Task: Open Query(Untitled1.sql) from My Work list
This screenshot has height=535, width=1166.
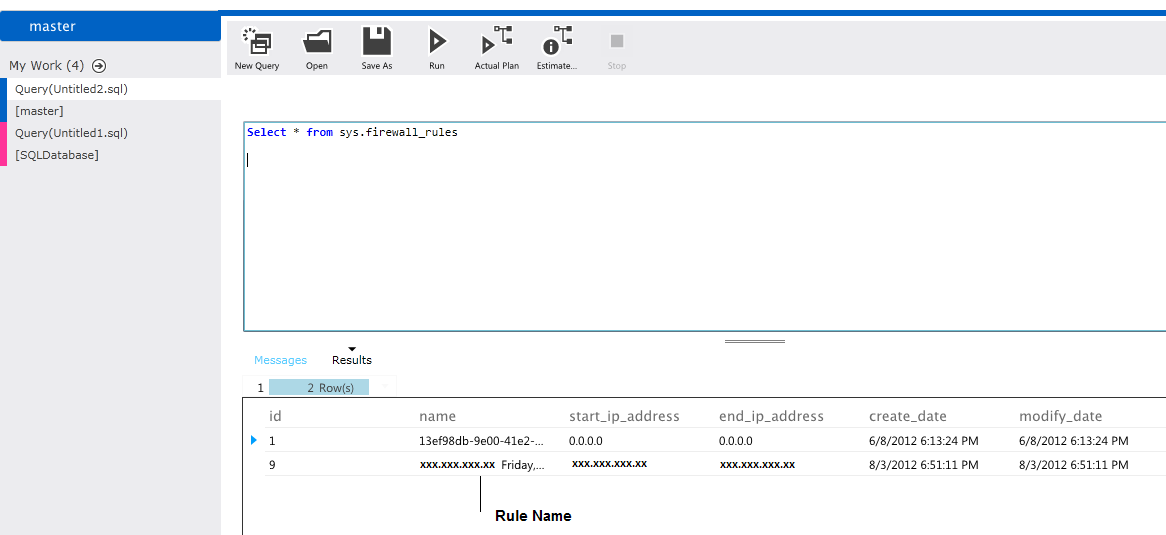Action: coord(71,133)
